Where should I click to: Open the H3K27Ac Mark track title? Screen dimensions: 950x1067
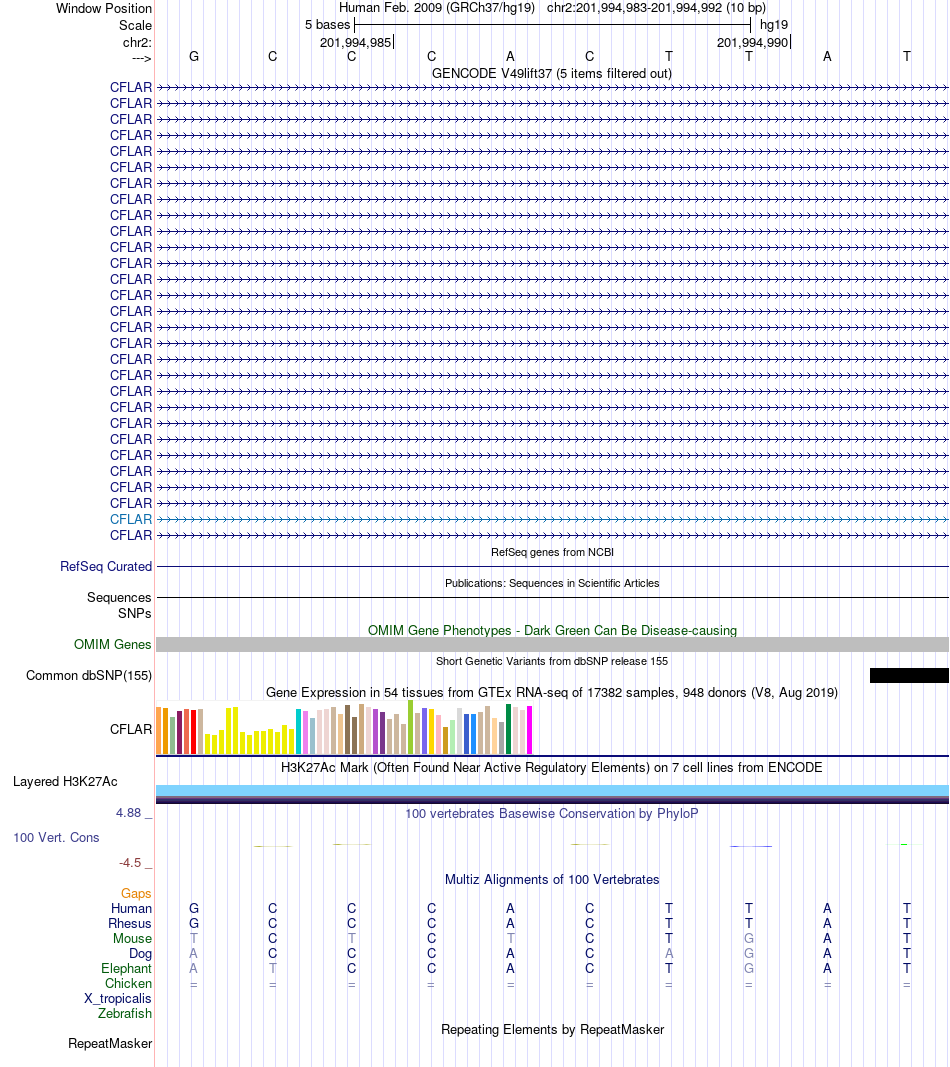click(552, 768)
